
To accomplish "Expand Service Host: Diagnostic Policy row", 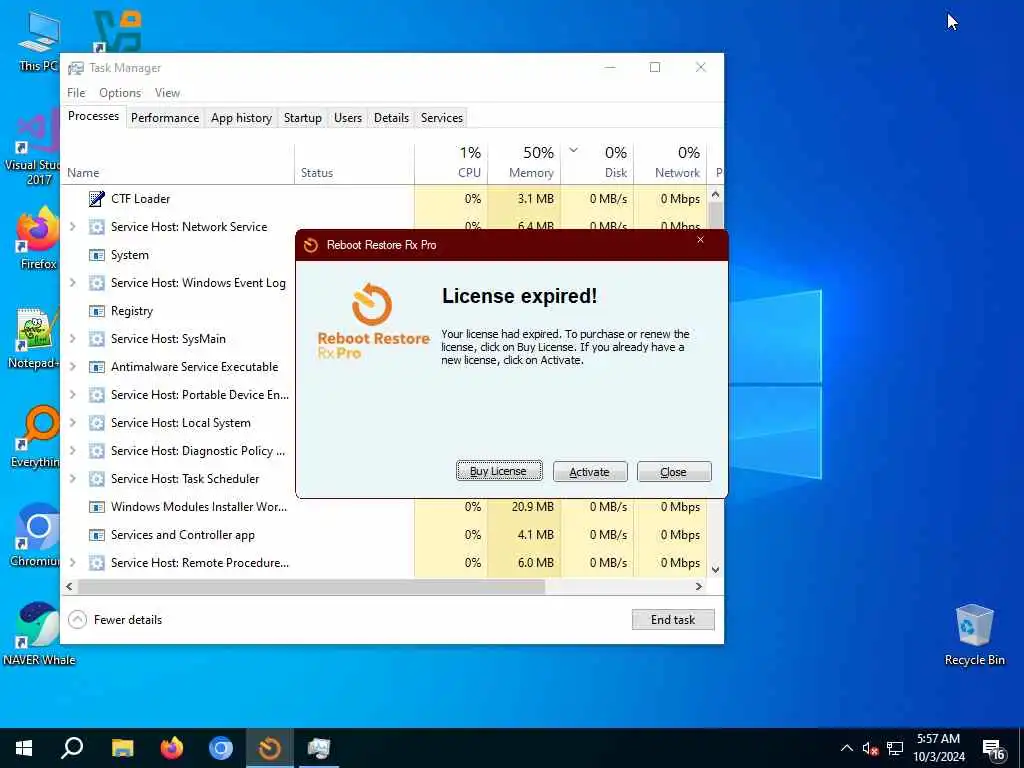I will pos(72,451).
